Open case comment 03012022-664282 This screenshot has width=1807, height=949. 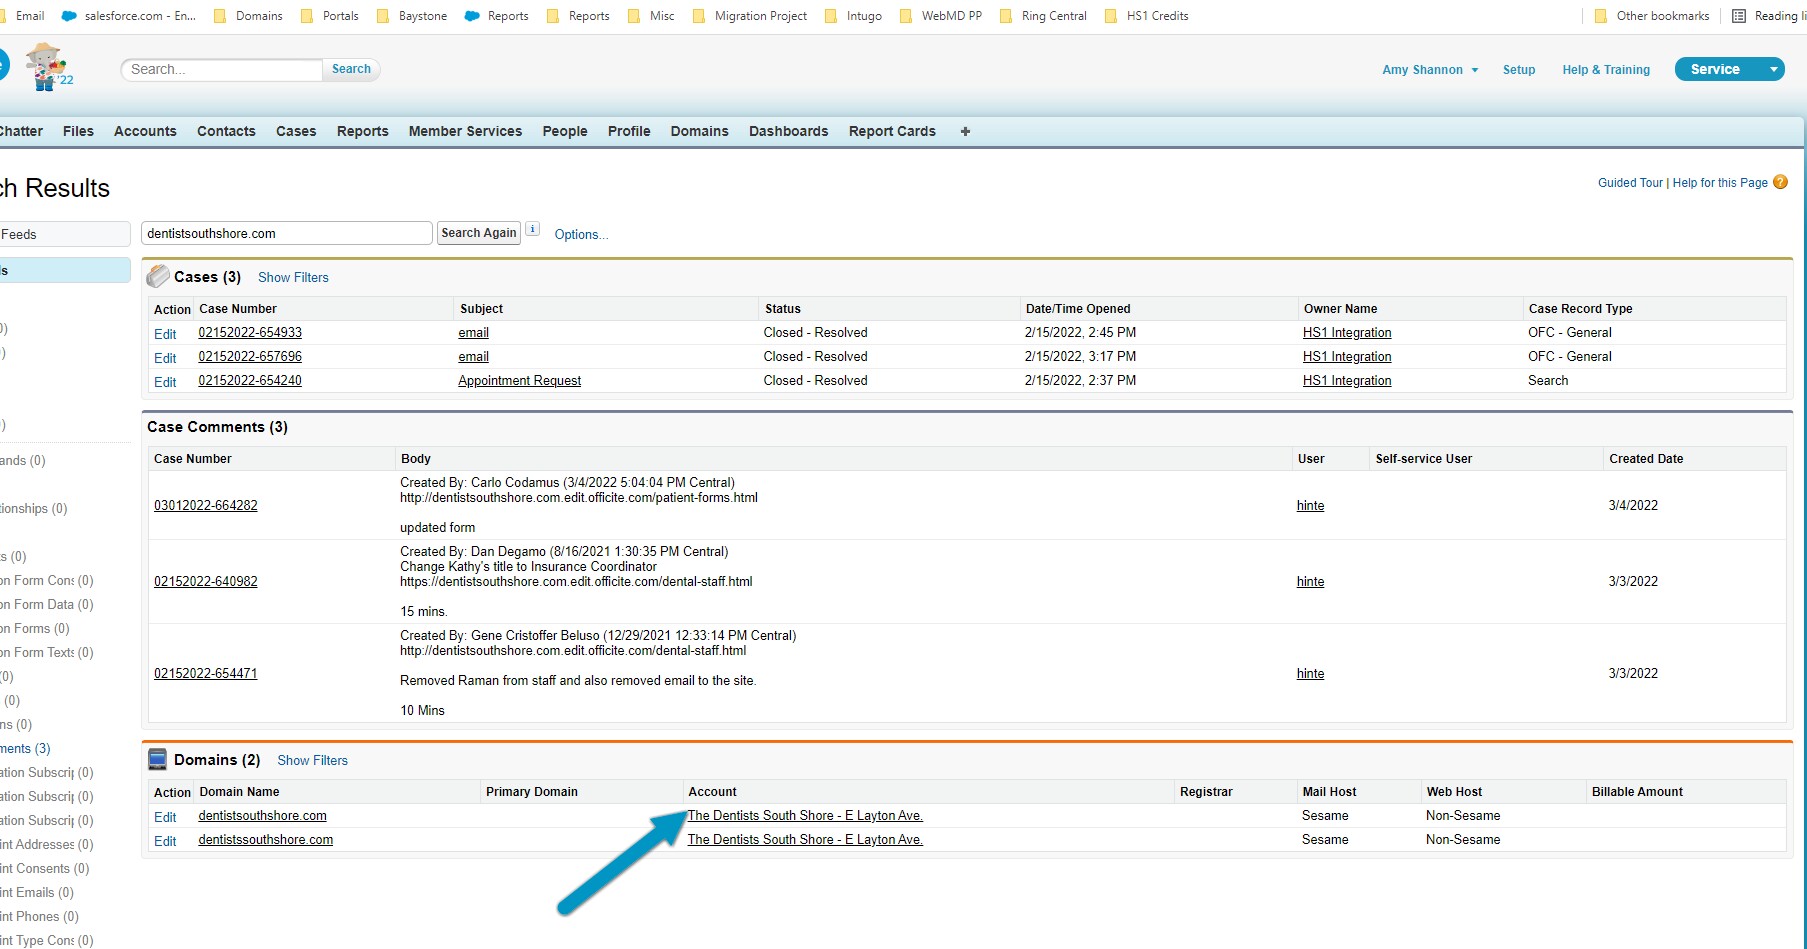coord(206,506)
